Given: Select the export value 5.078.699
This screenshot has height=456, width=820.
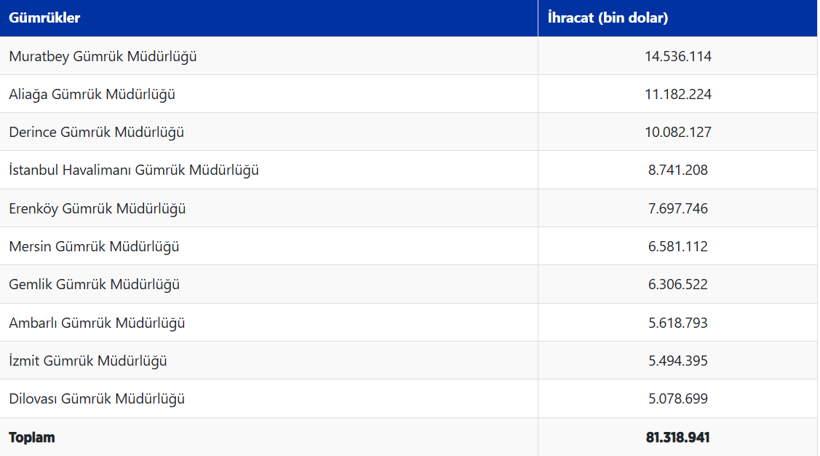Looking at the screenshot, I should [678, 398].
